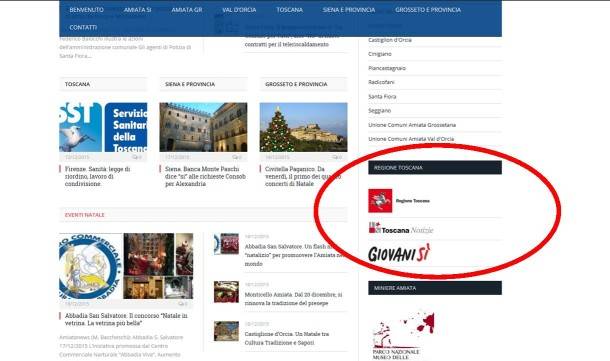Read Firenze Sanità legge di riordino article

[98, 176]
